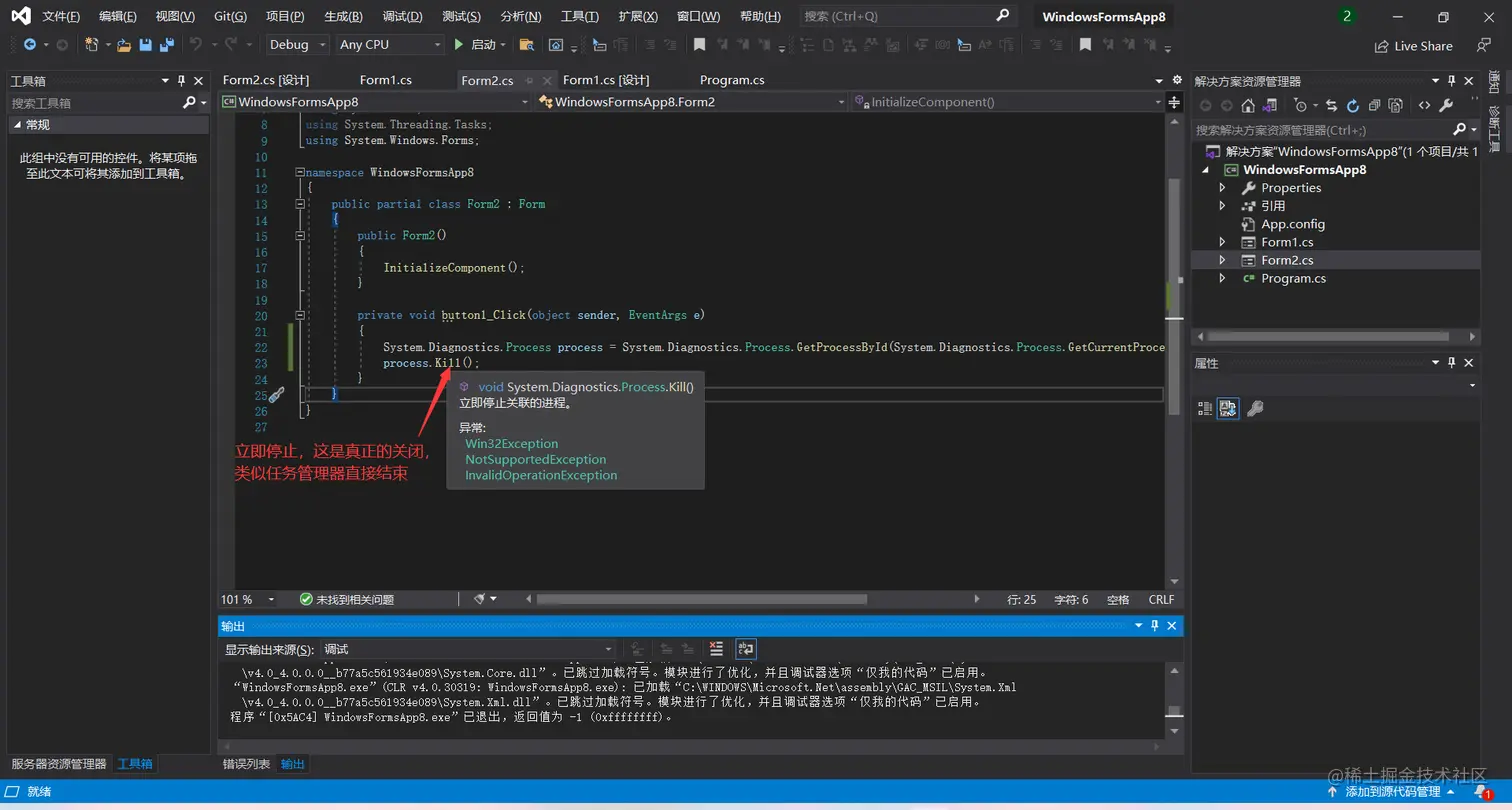Viewport: 1512px width, 810px height.
Task: Click the 未找到相关问题 status indicator
Action: coord(347,600)
